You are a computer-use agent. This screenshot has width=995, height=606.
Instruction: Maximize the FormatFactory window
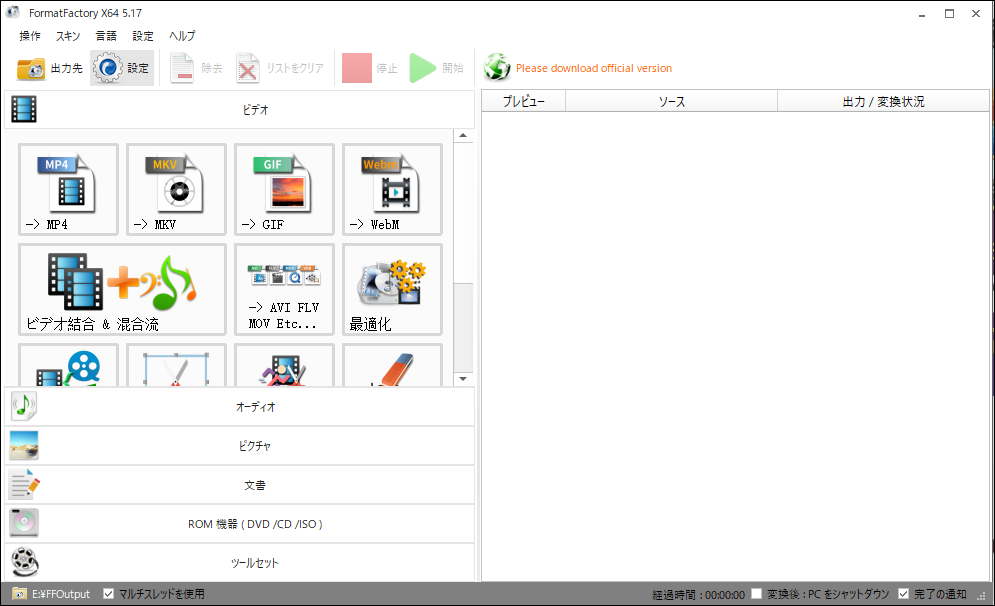click(949, 13)
